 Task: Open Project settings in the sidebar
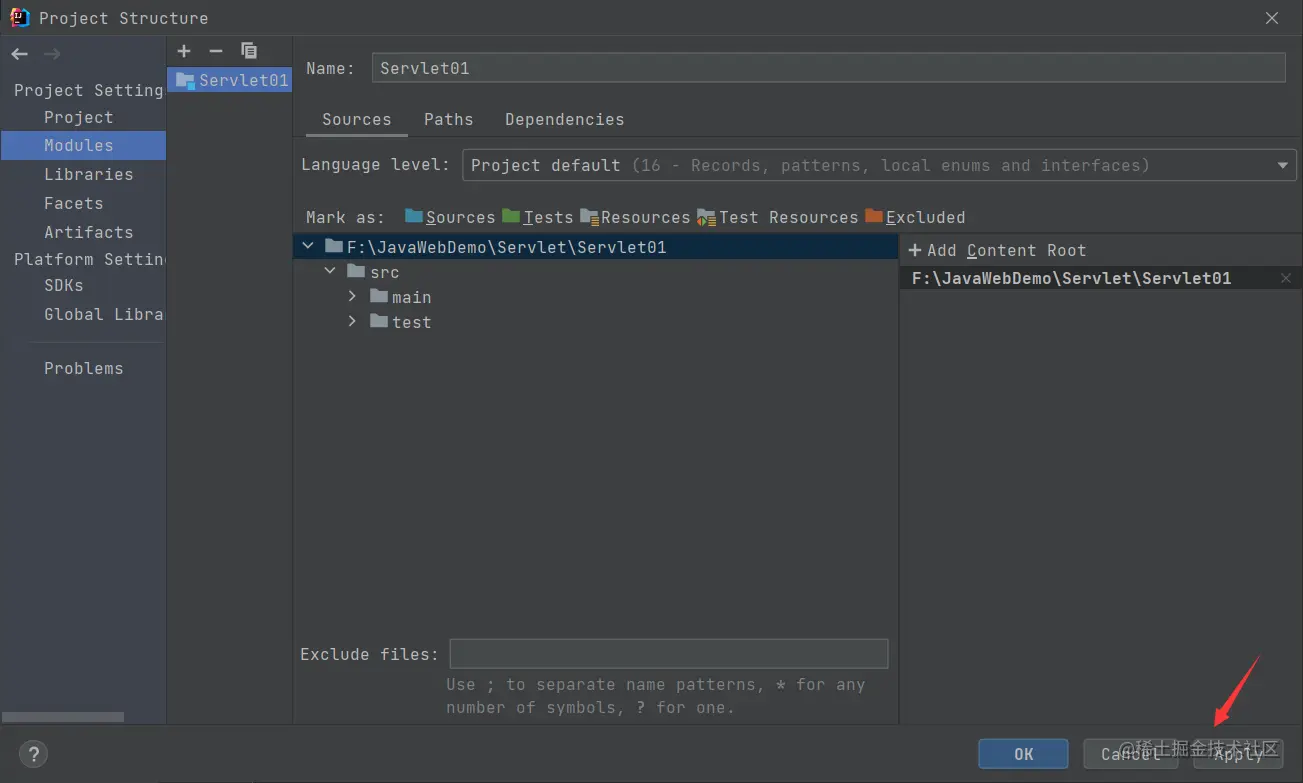click(78, 117)
